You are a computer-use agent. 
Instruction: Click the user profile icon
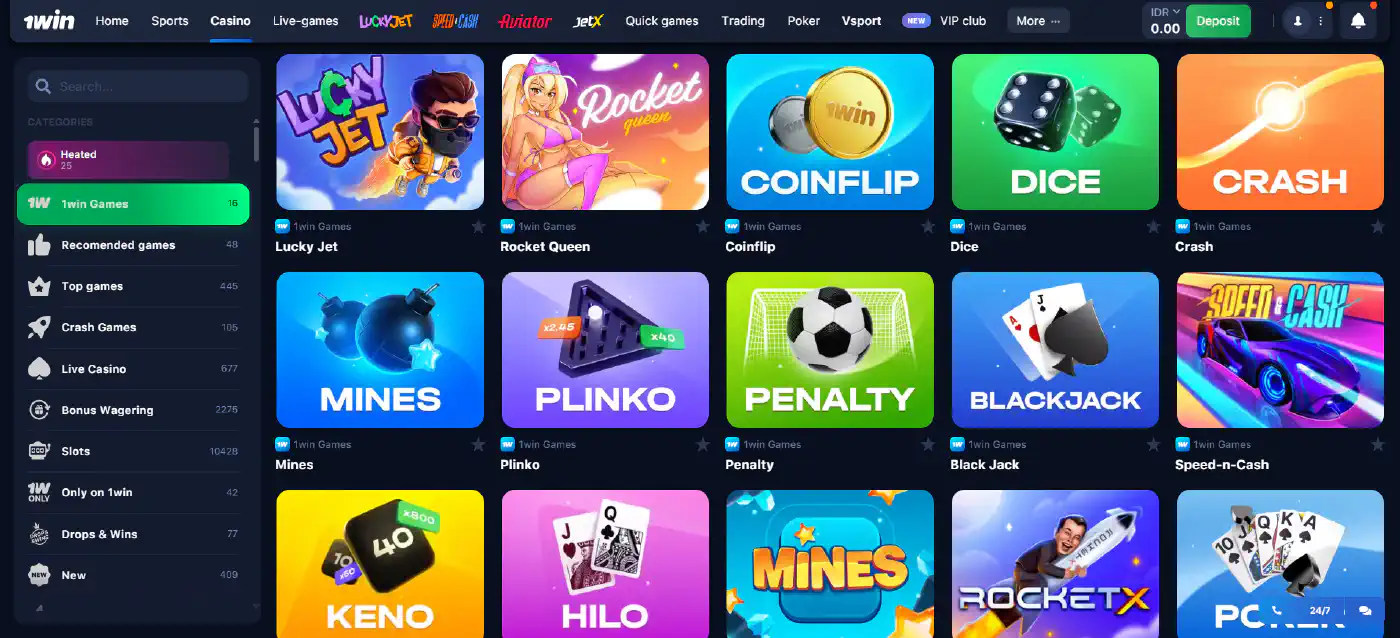coord(1298,21)
